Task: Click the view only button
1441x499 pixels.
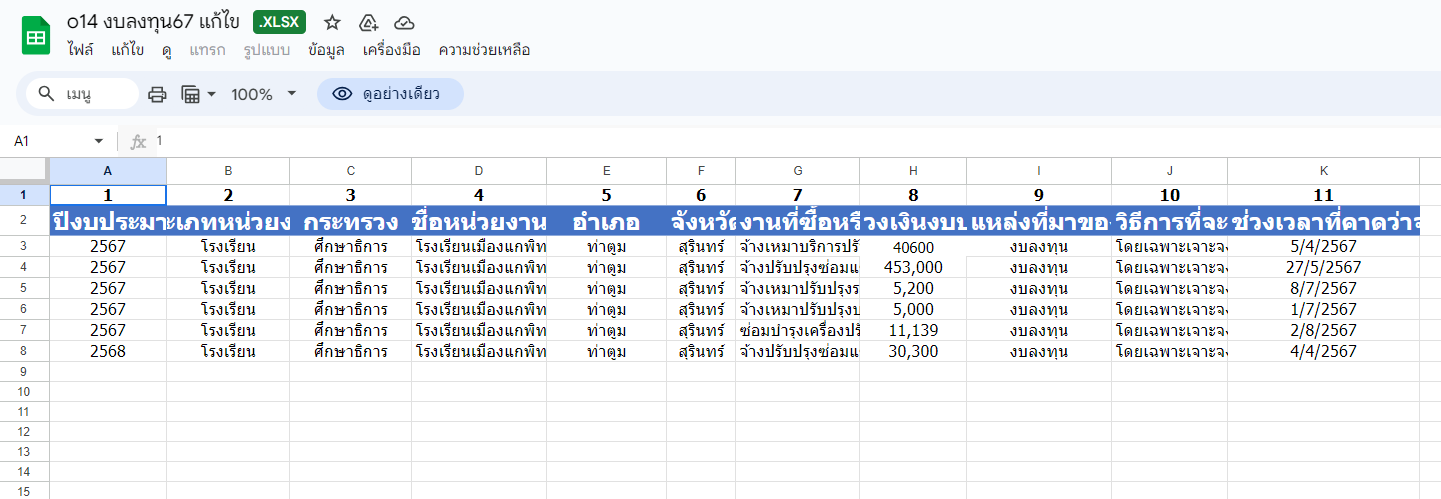Action: pos(390,94)
